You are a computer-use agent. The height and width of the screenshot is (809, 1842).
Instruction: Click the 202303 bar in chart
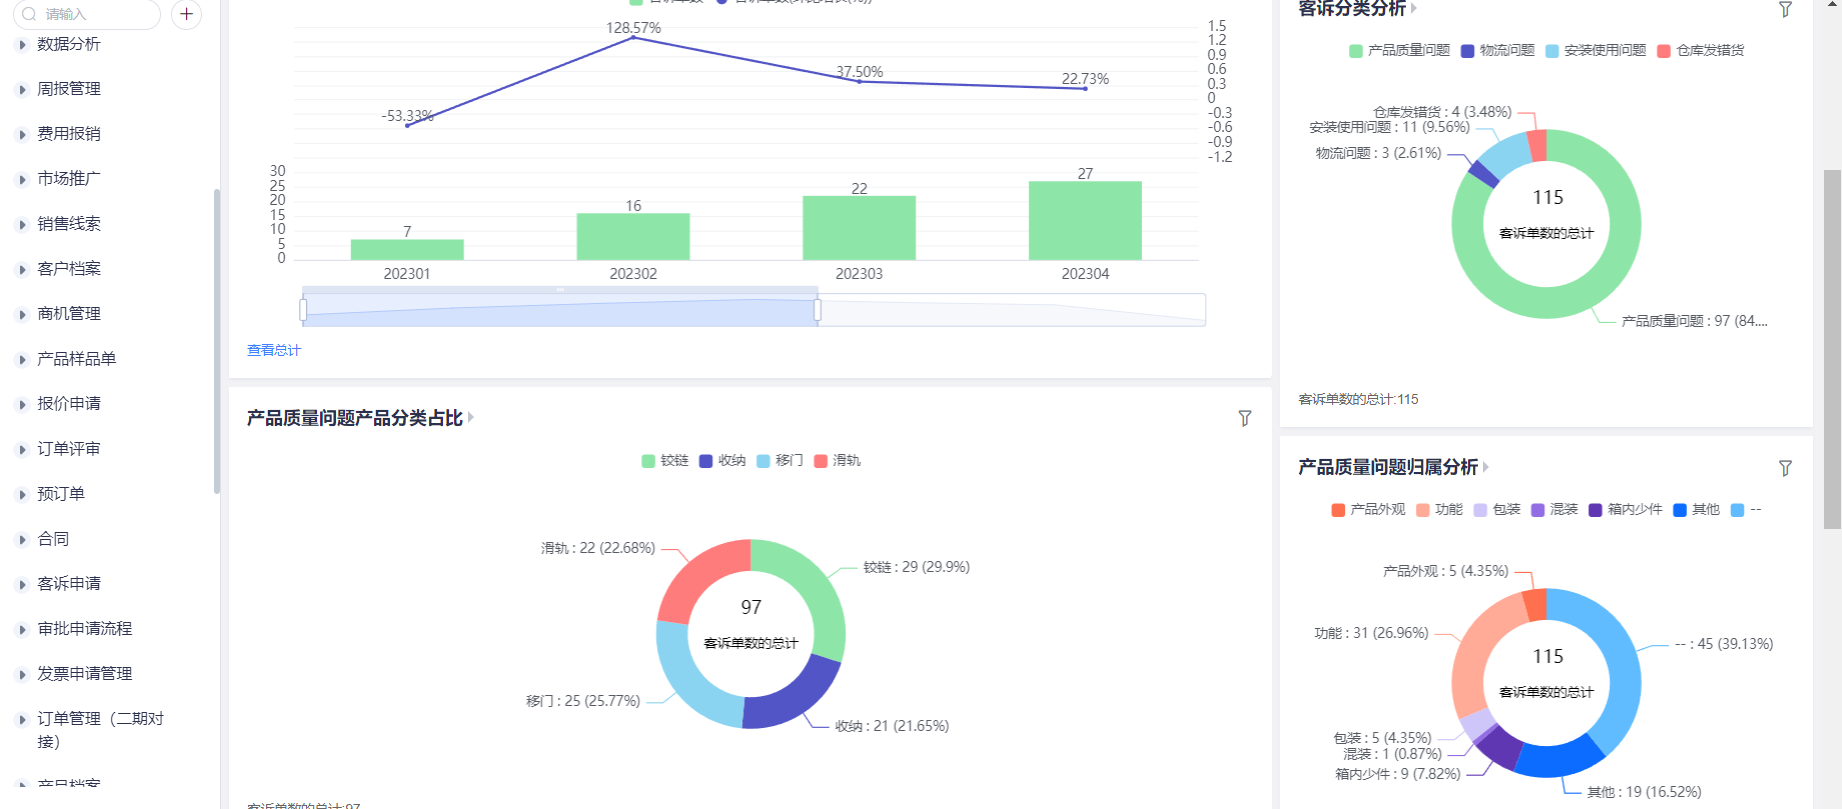[859, 228]
